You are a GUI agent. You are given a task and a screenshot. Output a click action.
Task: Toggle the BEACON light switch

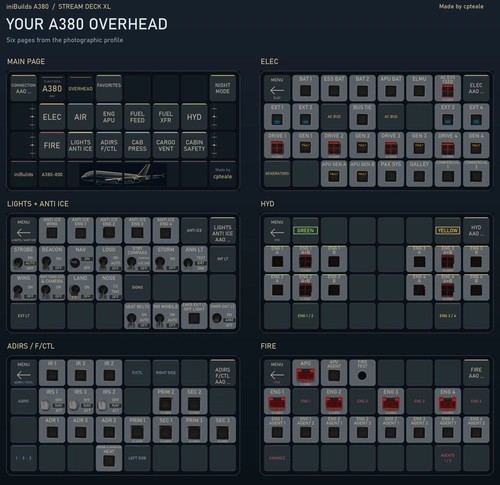coord(52,259)
